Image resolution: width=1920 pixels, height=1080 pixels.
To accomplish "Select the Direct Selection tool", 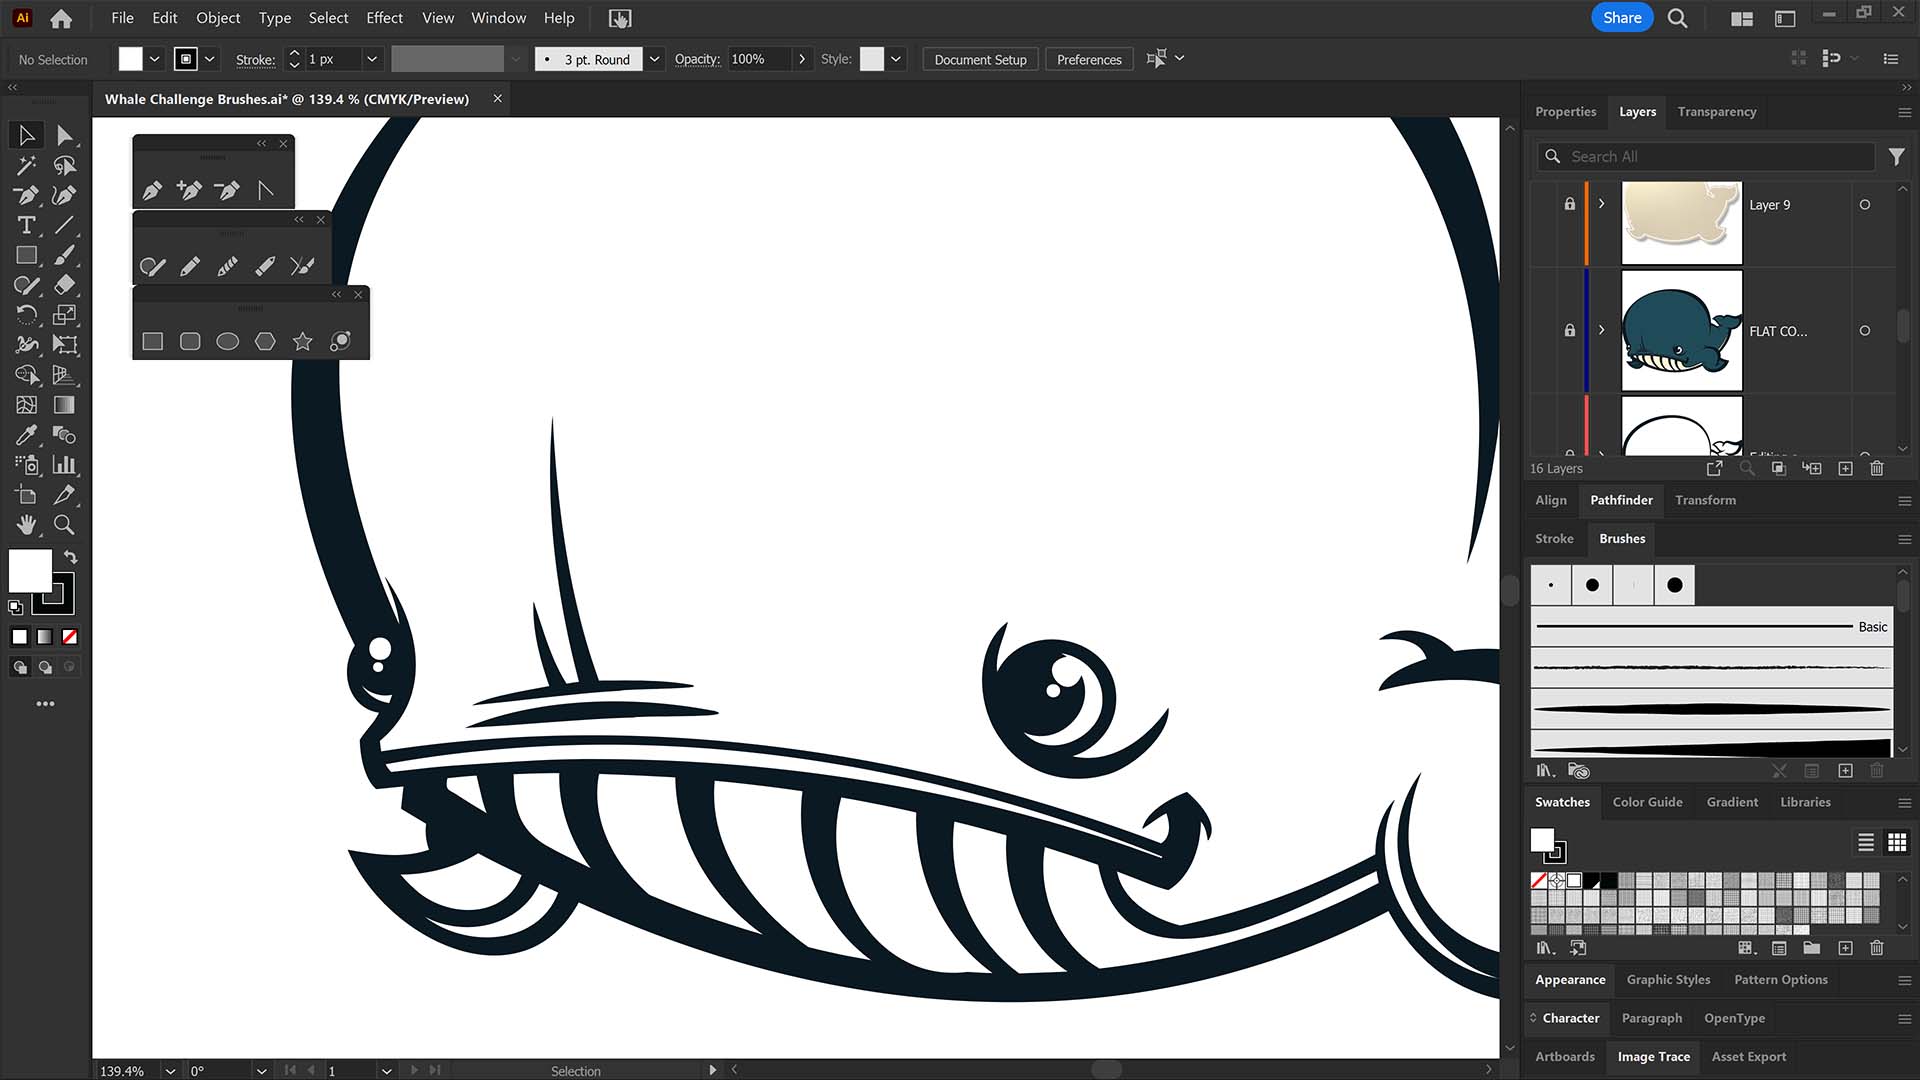I will click(x=64, y=135).
